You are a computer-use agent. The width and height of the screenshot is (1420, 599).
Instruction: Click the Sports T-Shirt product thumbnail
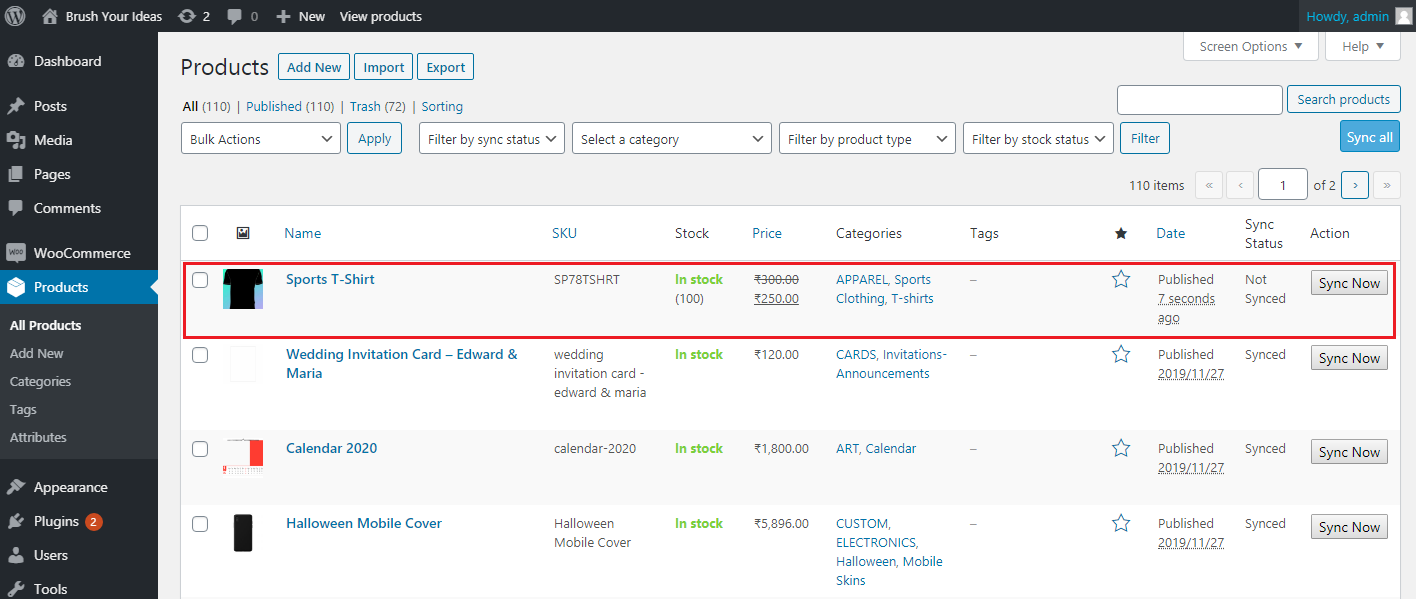pos(243,288)
